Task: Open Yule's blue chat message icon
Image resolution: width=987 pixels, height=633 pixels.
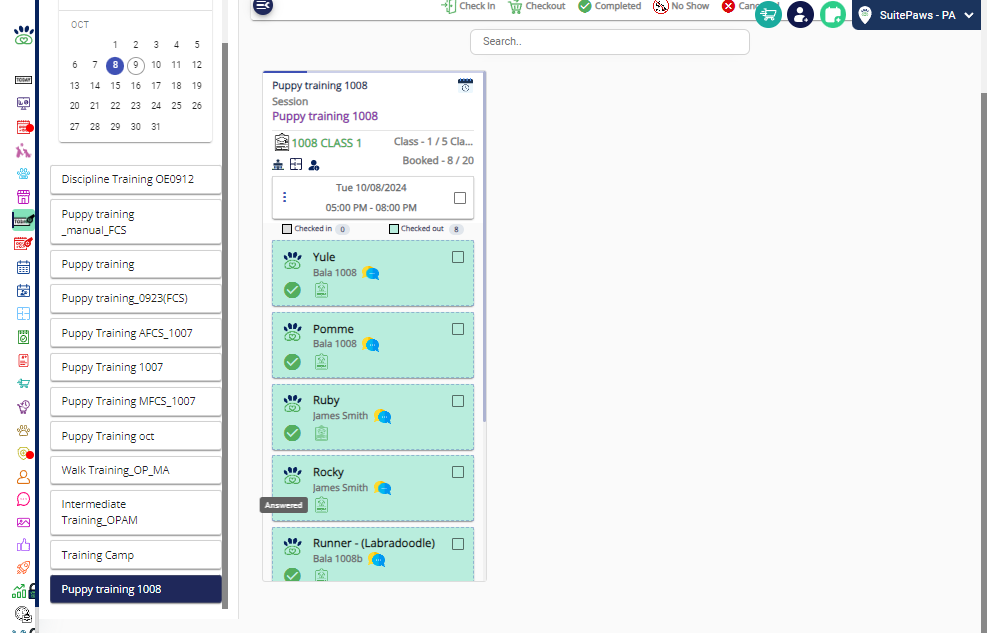Action: coord(371,273)
